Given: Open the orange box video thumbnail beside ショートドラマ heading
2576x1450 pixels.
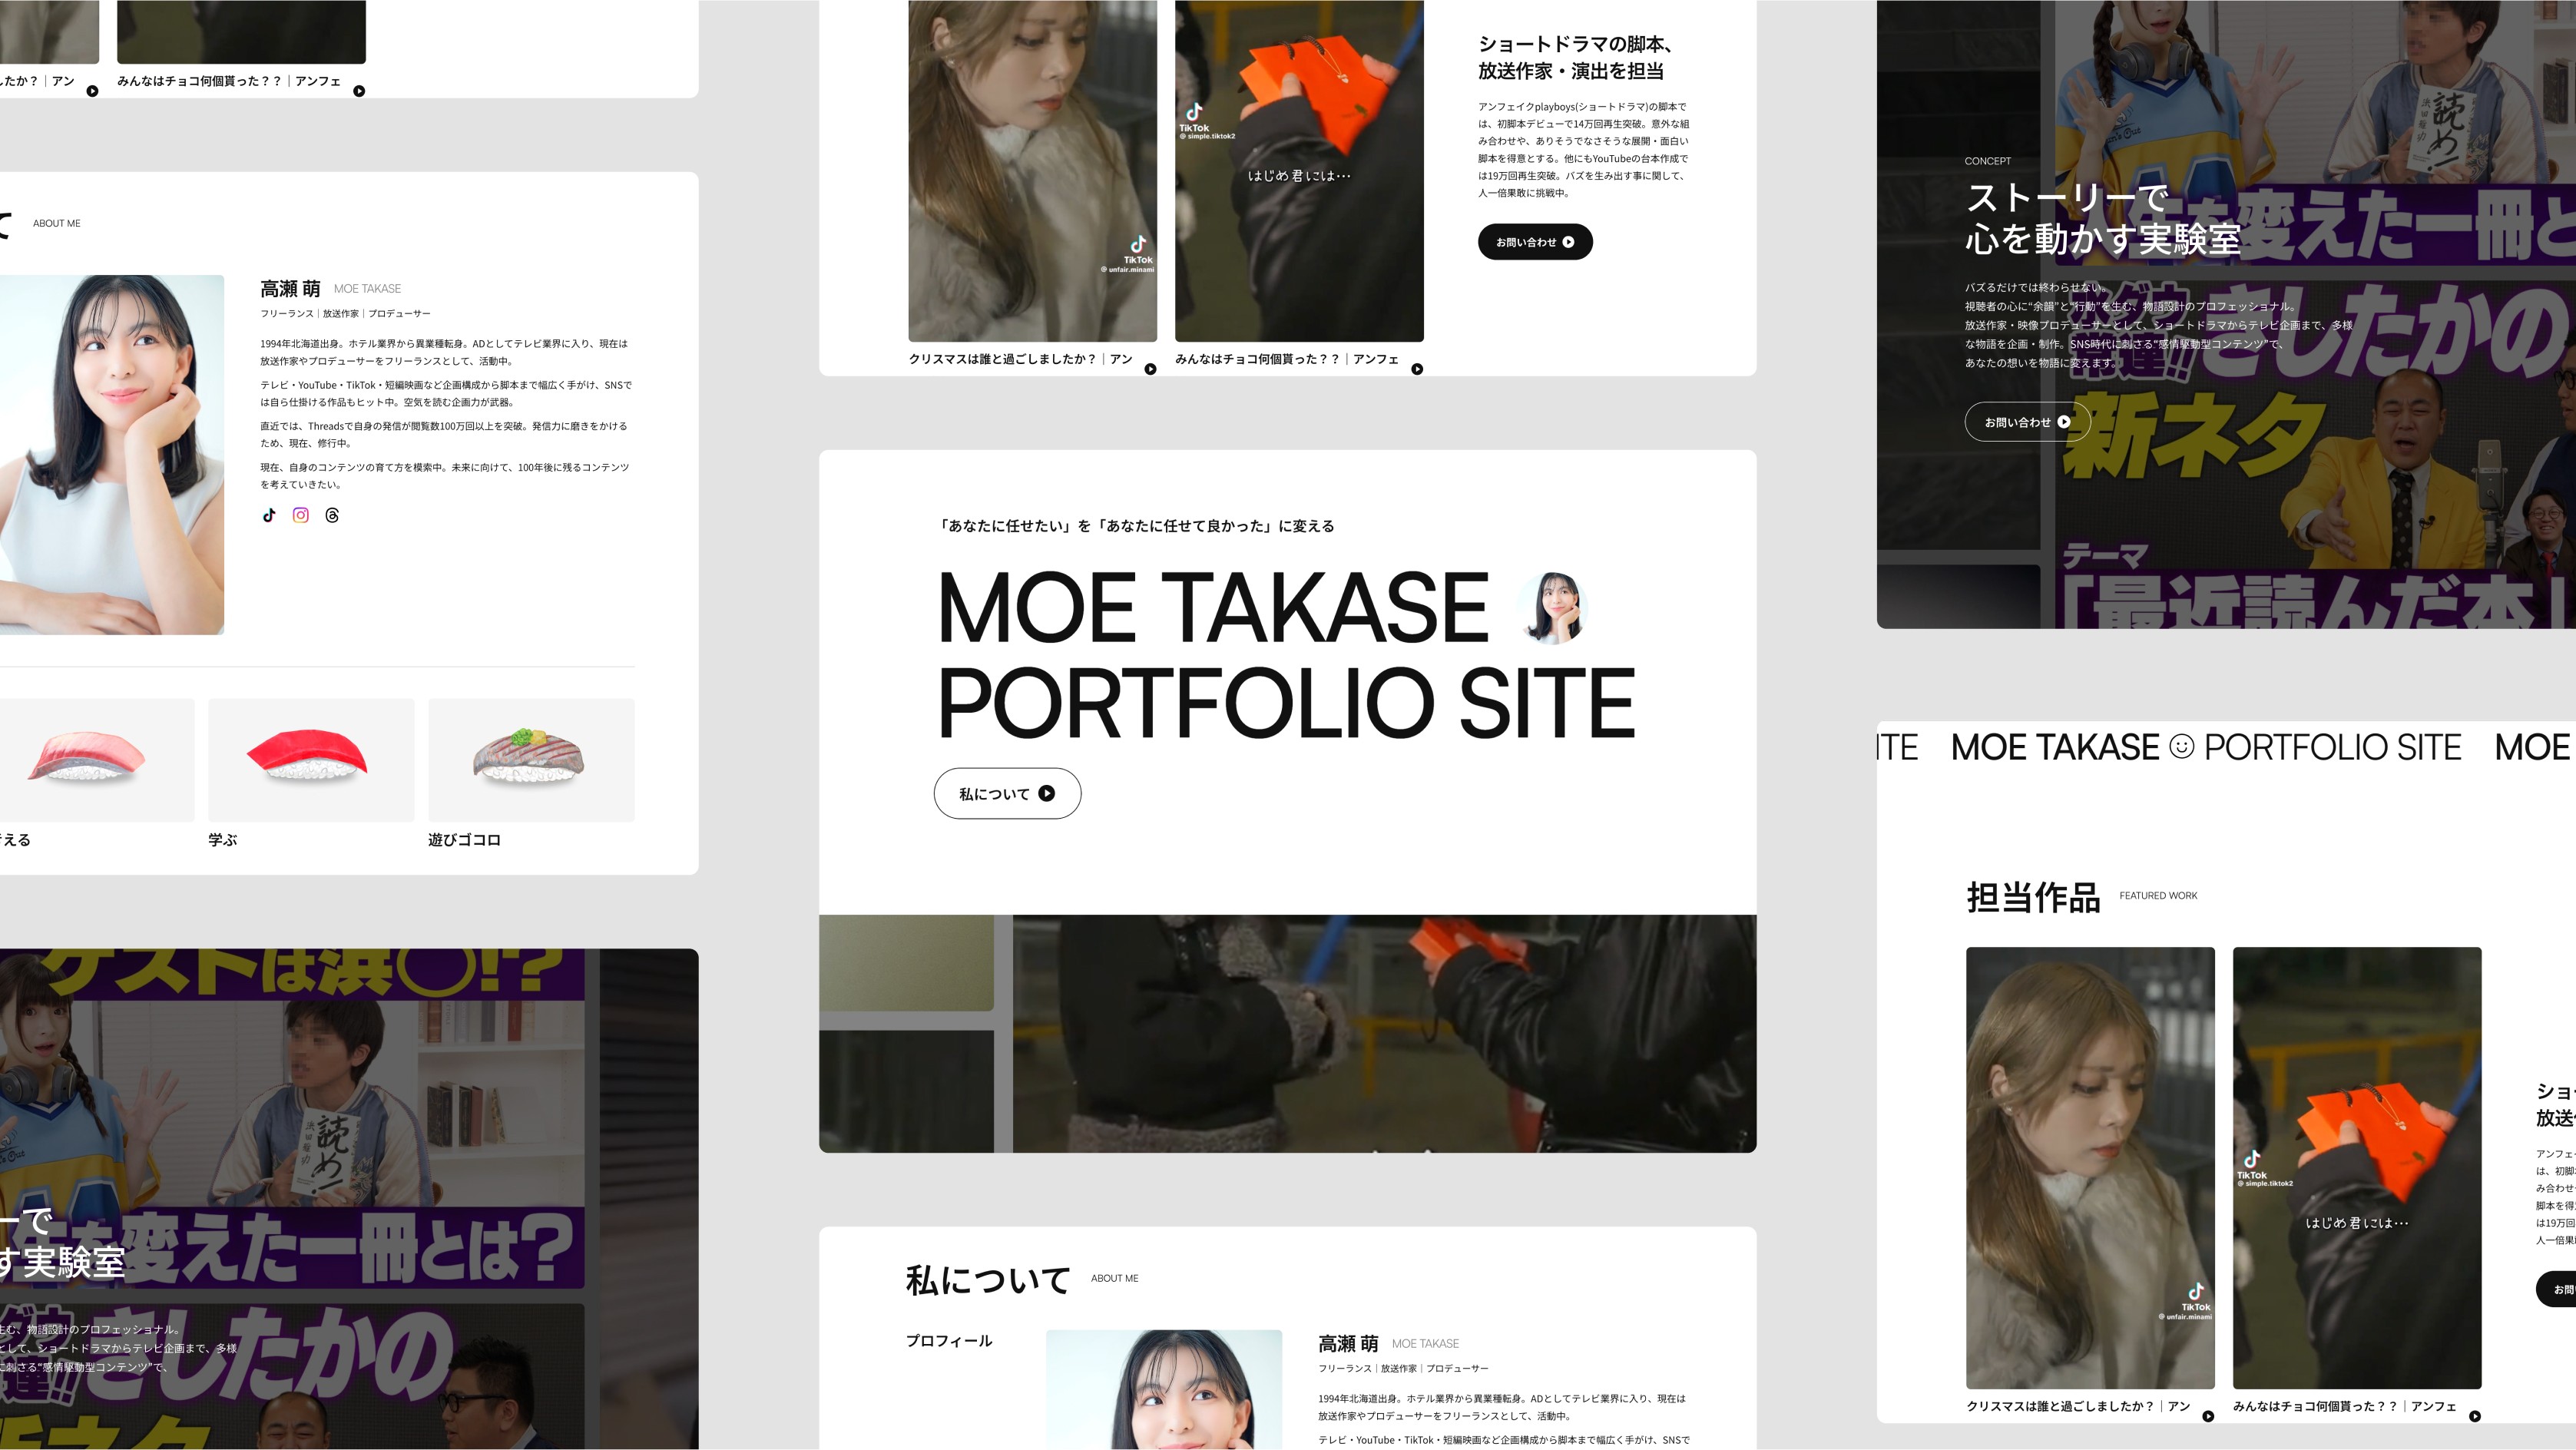Looking at the screenshot, I should (x=1299, y=170).
